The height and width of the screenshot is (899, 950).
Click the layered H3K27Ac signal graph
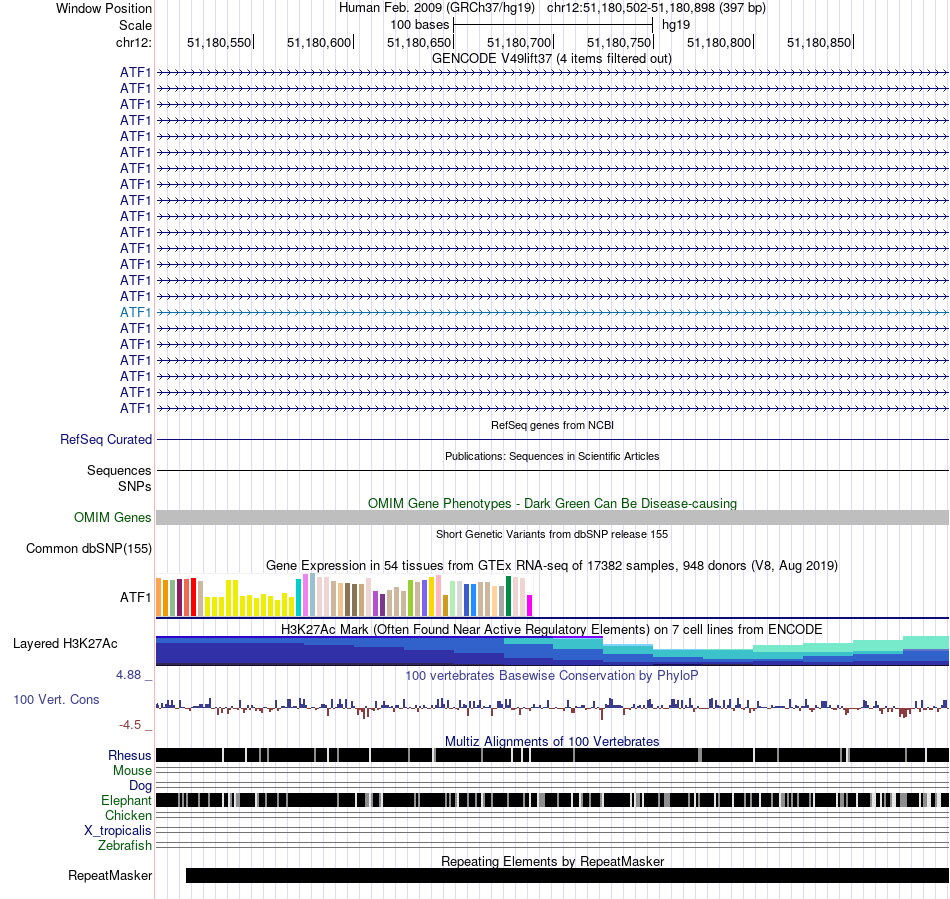(x=553, y=651)
